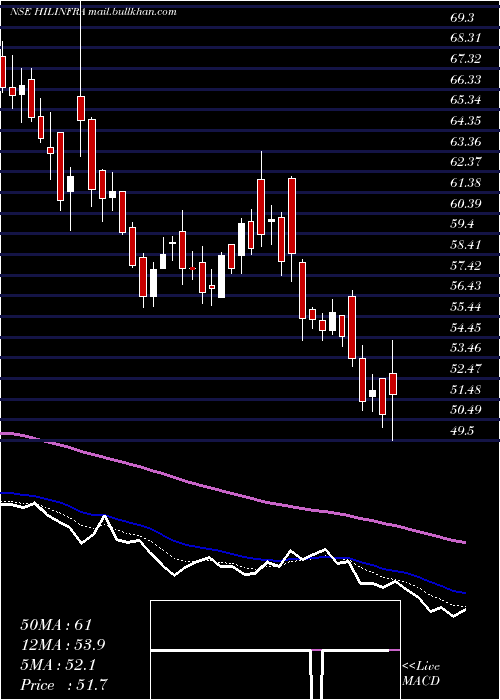Screen dimensions: 500x700
Task: Click the 65.34 price axis label
Action: tap(465, 100)
